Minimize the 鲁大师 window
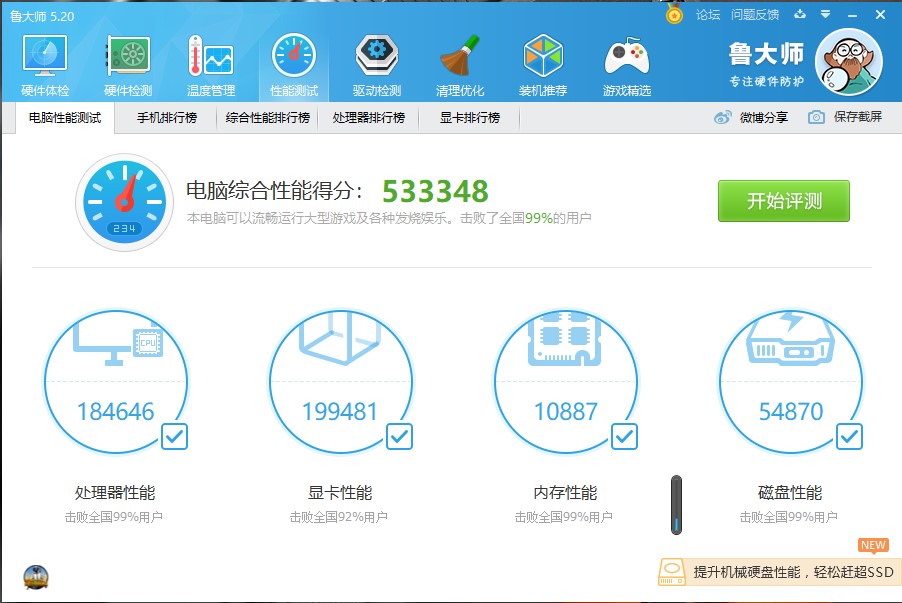Screen dimensions: 902x603 pos(853,15)
